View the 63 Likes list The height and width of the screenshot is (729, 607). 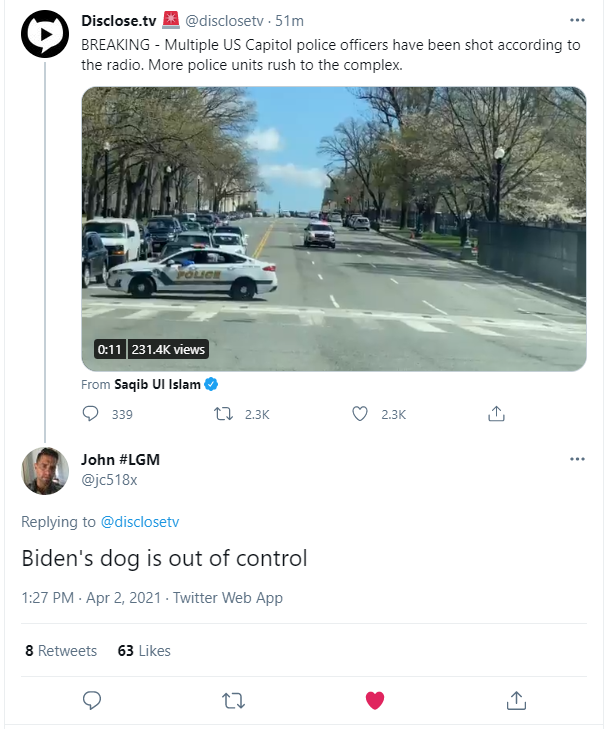point(144,651)
